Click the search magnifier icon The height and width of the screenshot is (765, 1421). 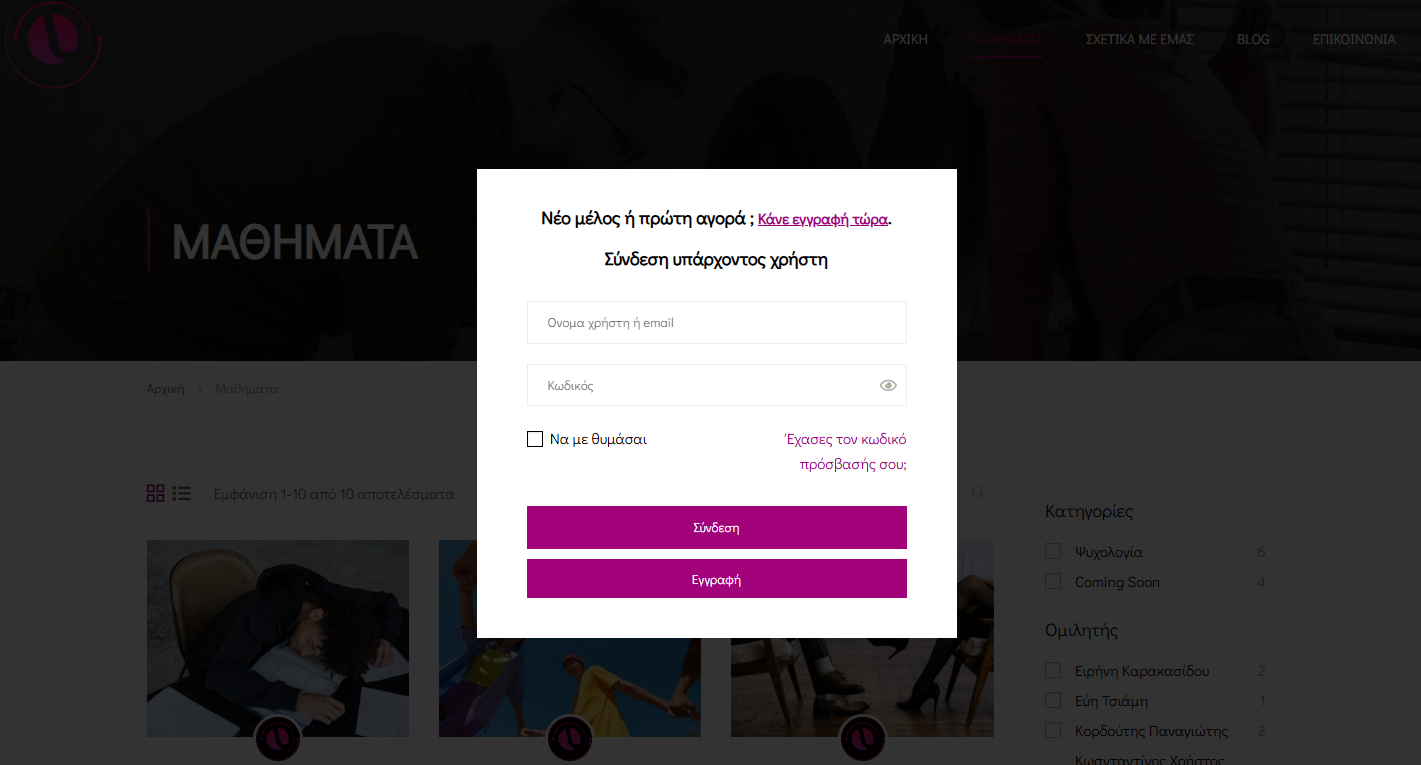[x=979, y=493]
